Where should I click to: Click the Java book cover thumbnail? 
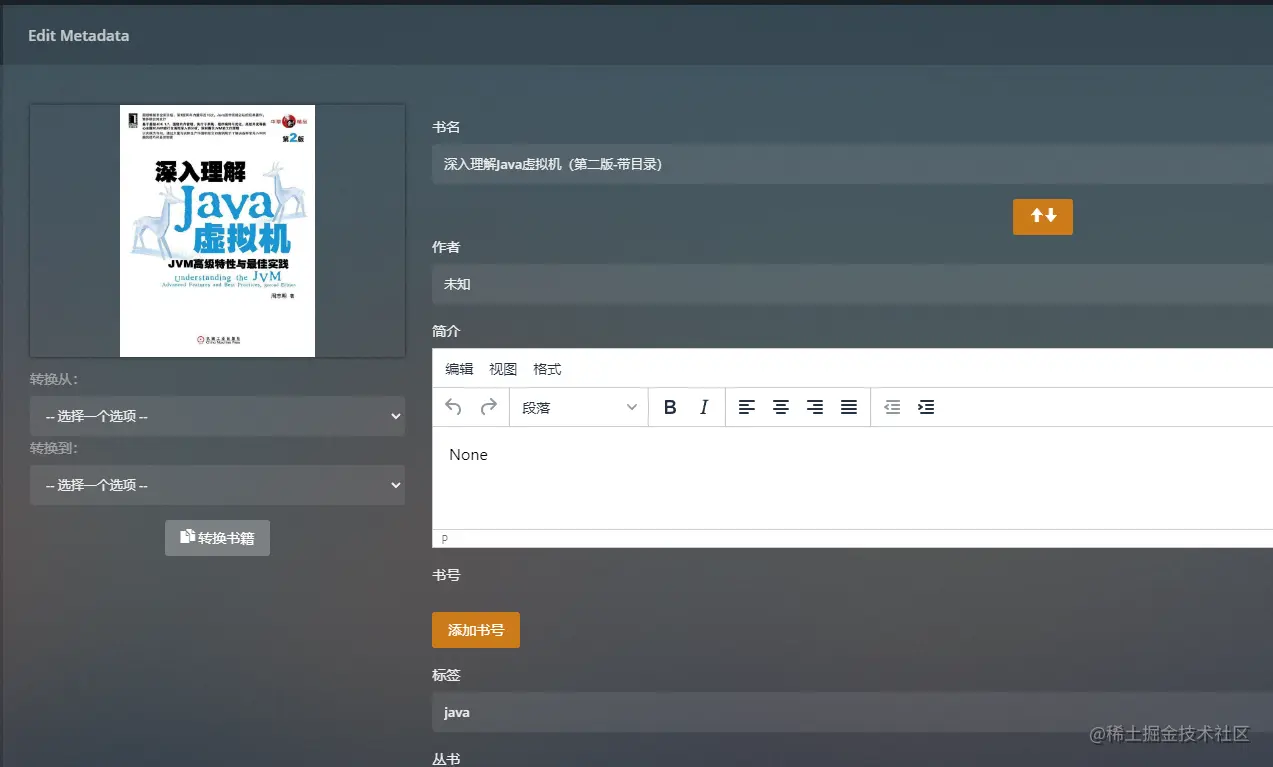217,231
